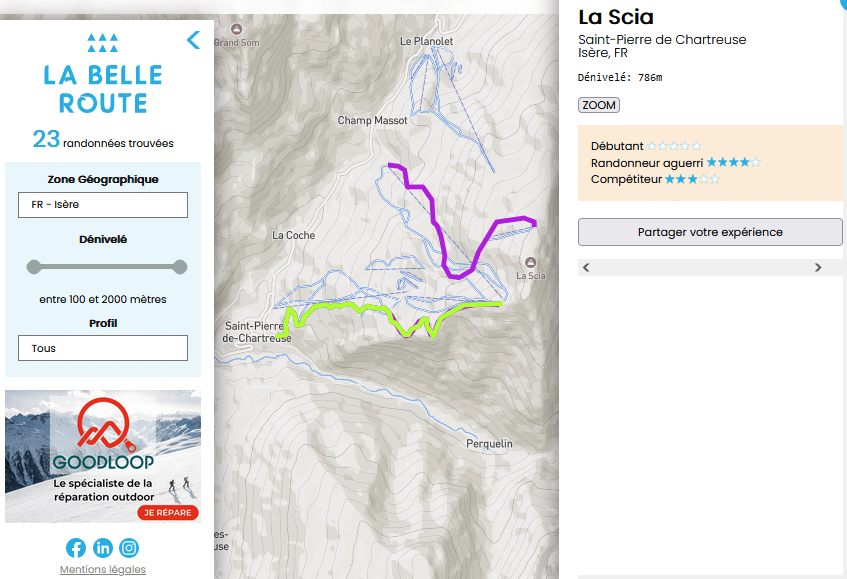The image size is (847, 579).
Task: Click the La Scia summit marker on map
Action: coord(530,262)
